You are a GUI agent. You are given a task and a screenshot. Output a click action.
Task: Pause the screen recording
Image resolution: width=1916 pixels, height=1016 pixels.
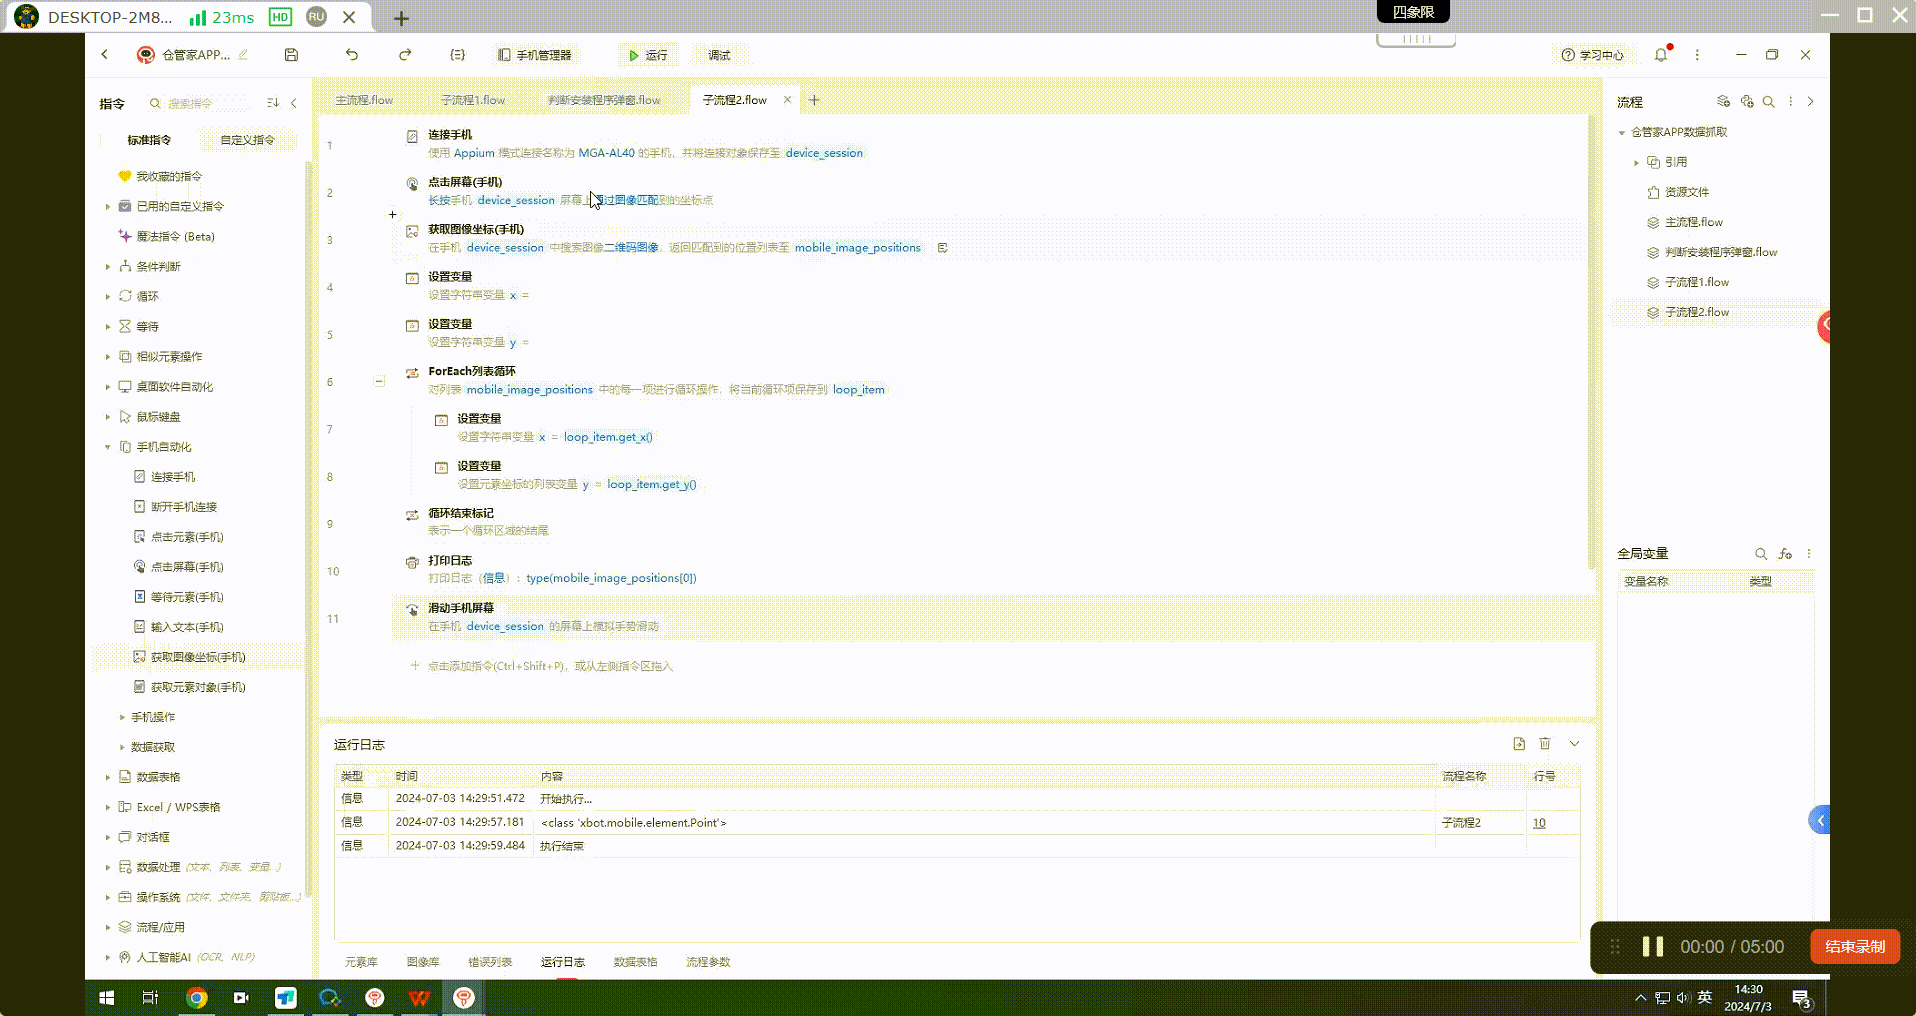click(x=1653, y=947)
